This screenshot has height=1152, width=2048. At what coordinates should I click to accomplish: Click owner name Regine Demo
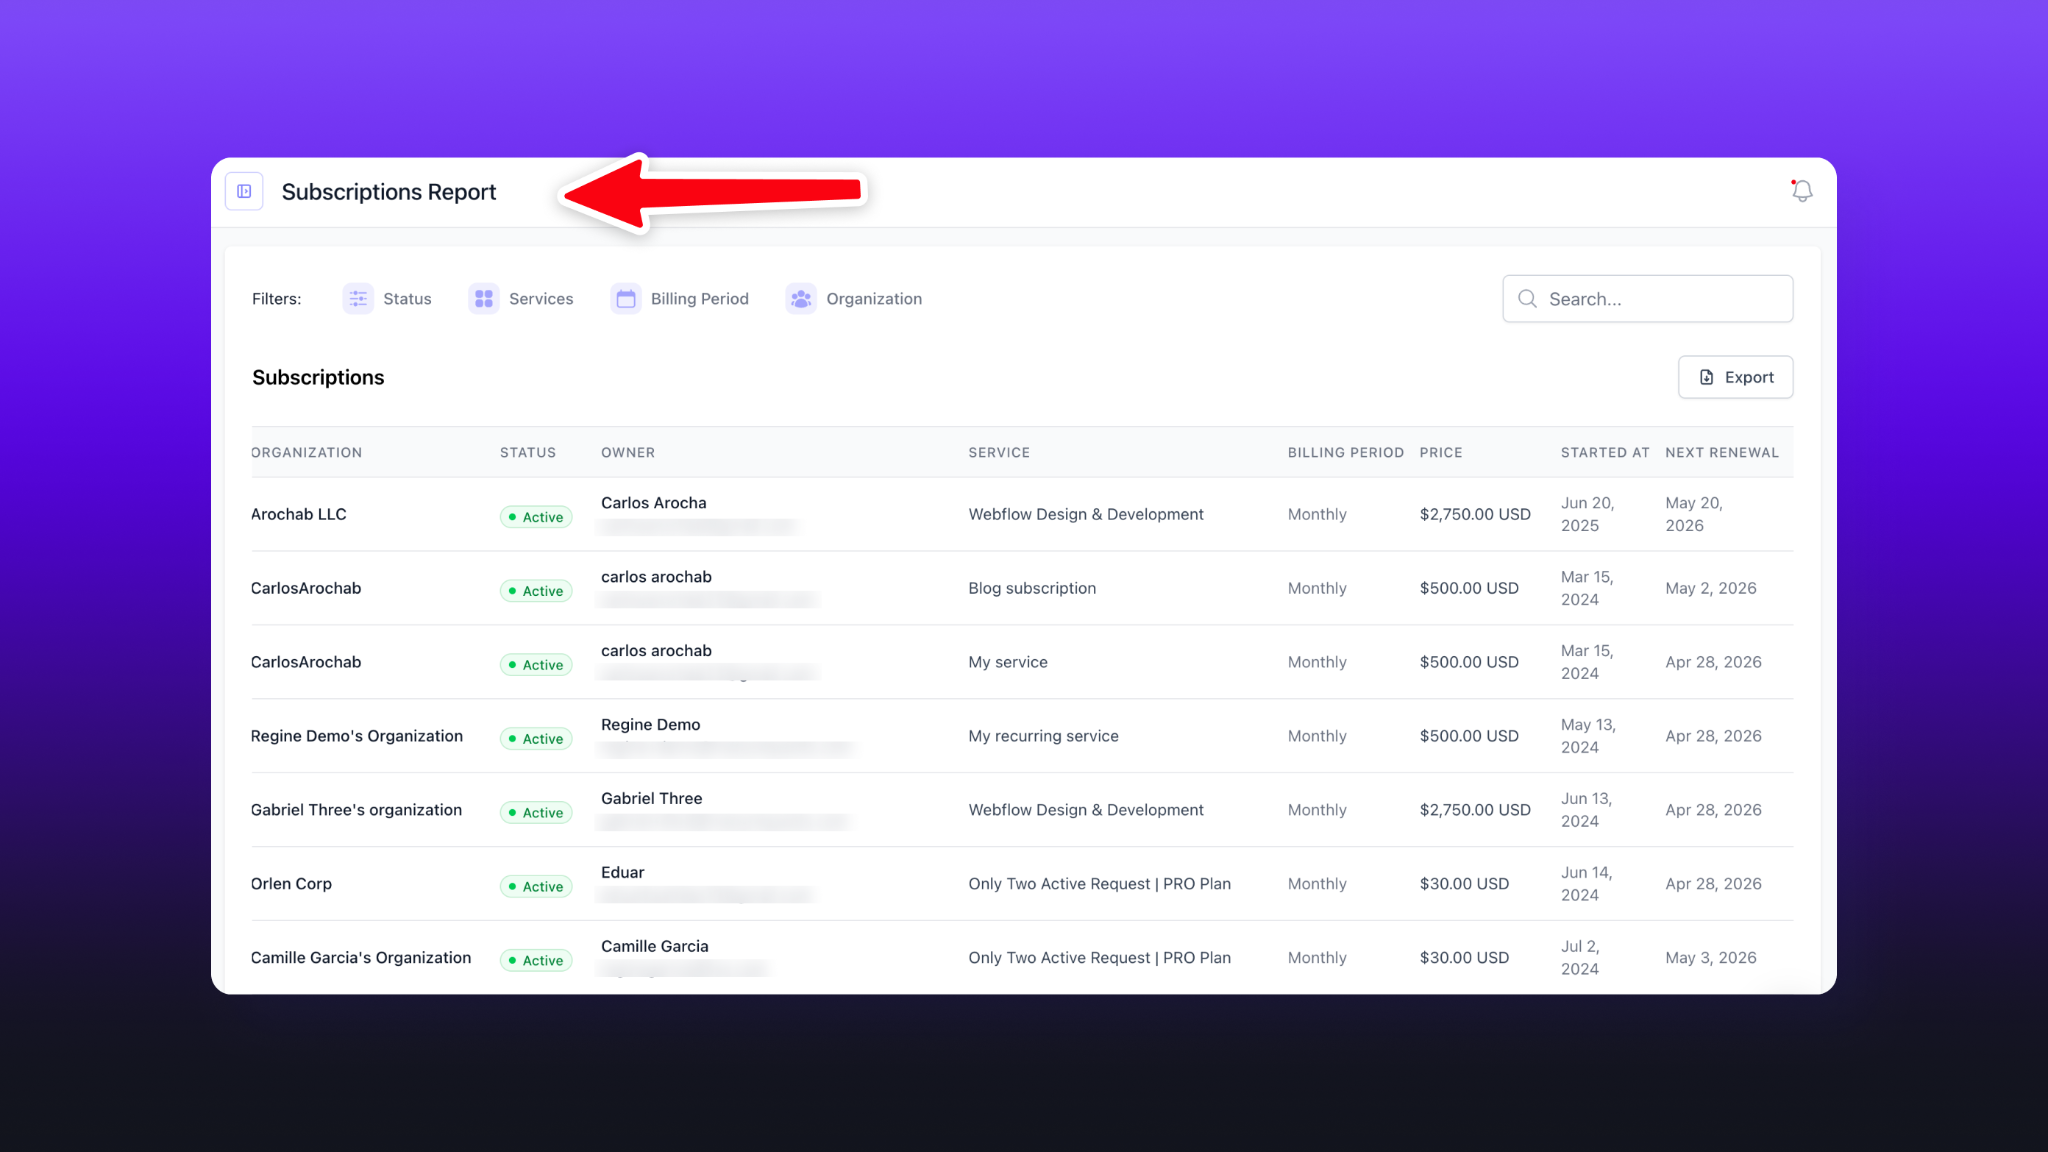[x=650, y=725]
